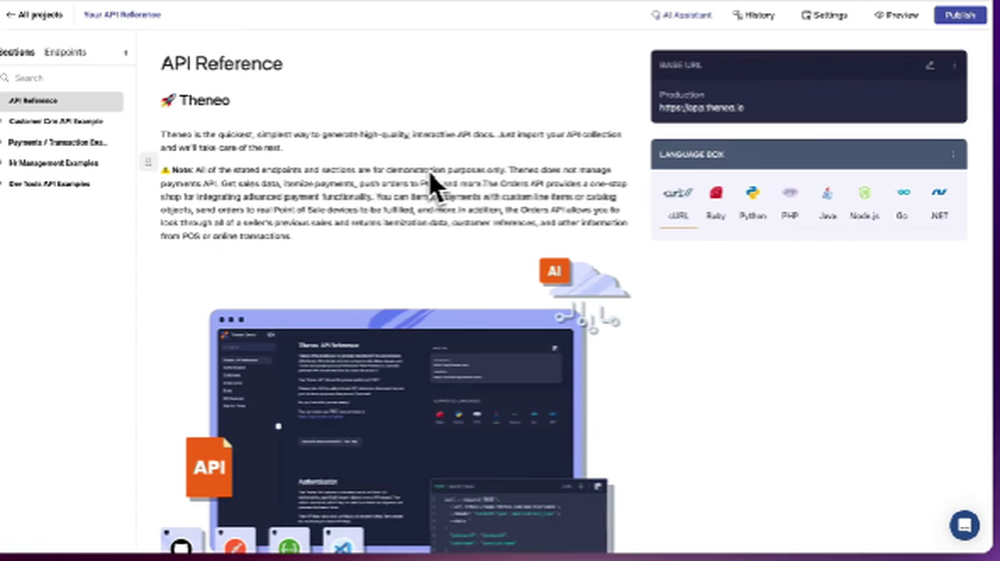Open Language Box options menu

click(x=953, y=154)
